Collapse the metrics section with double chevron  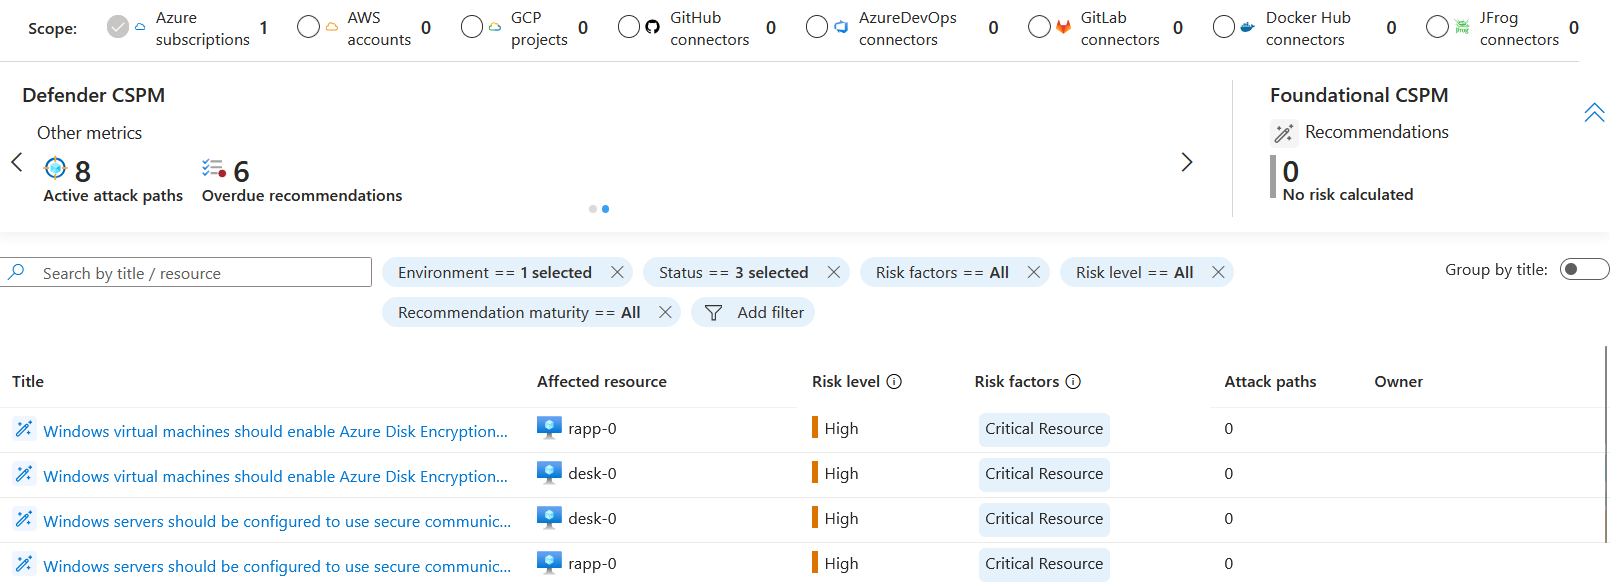coord(1594,112)
